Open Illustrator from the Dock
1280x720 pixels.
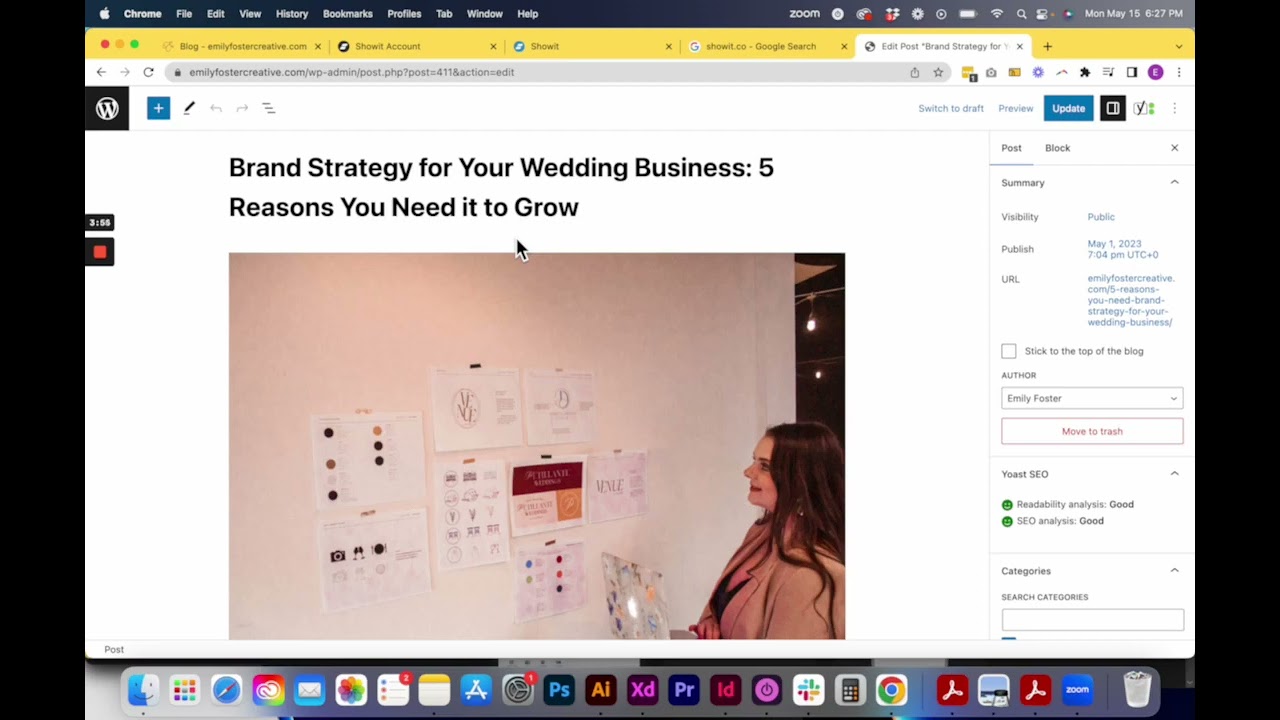(601, 690)
